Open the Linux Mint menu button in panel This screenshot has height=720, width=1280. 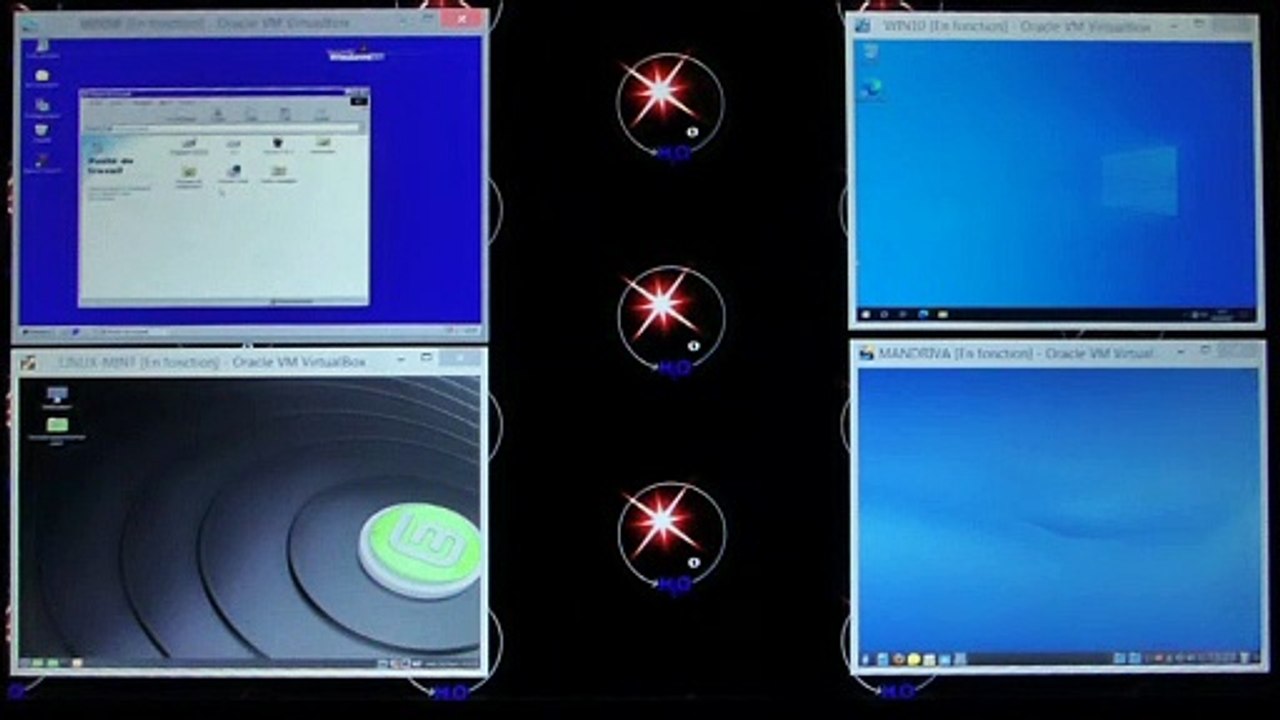pos(25,663)
